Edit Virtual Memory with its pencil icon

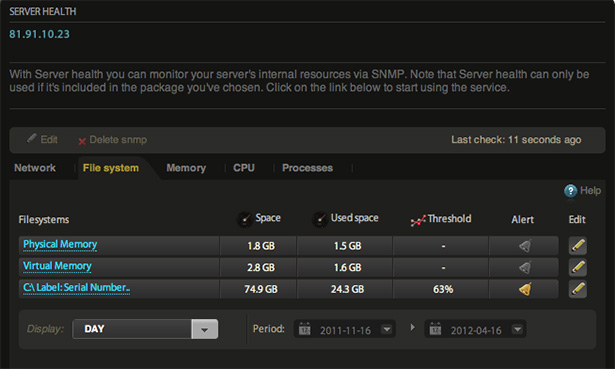point(578,267)
